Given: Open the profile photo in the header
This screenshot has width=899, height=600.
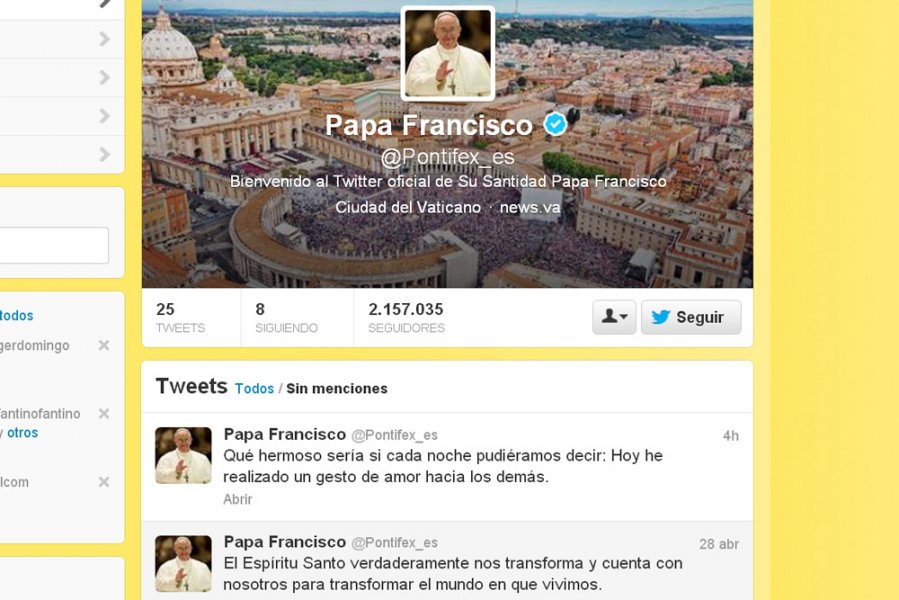Looking at the screenshot, I should click(x=448, y=53).
